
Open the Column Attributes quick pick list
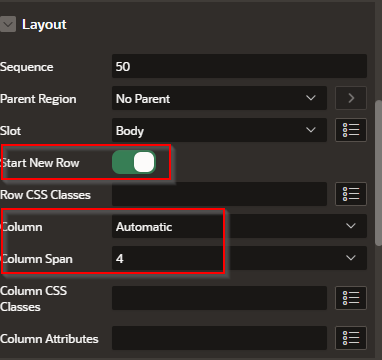351,338
